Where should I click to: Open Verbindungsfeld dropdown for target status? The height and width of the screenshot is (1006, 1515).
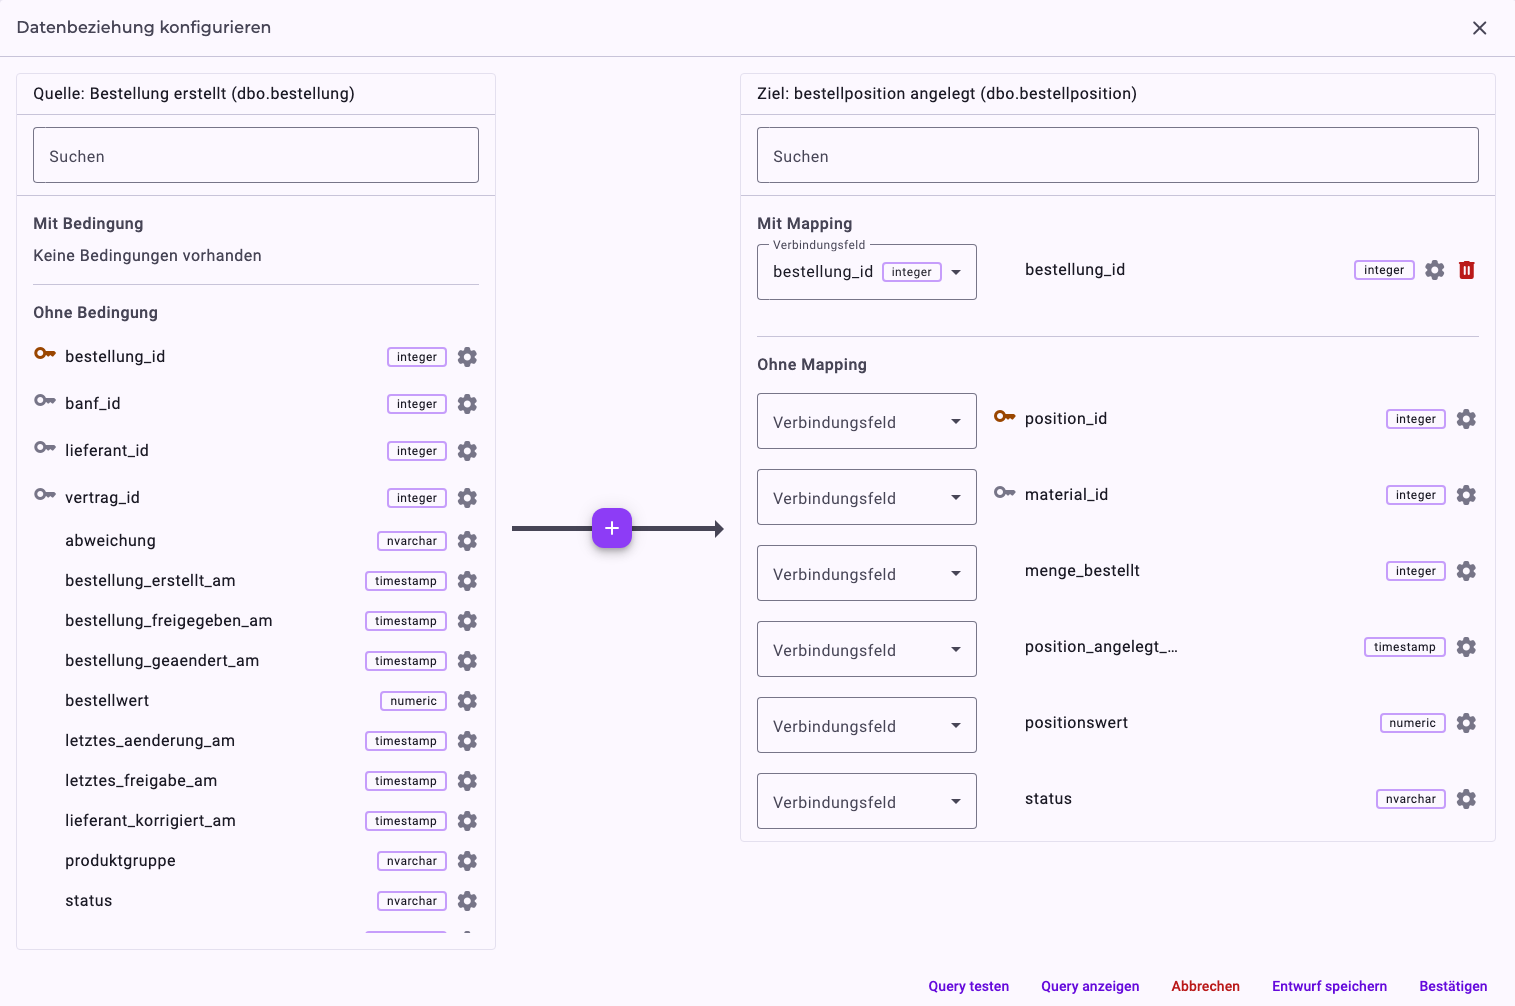(867, 801)
